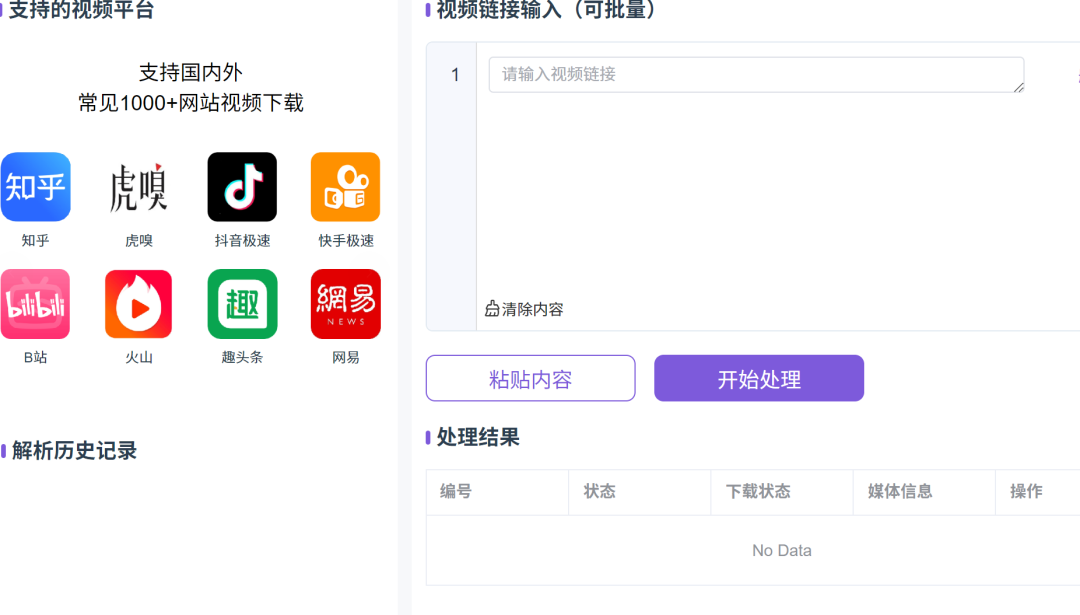Click the 操作 column header
The height and width of the screenshot is (615, 1080).
click(1026, 491)
